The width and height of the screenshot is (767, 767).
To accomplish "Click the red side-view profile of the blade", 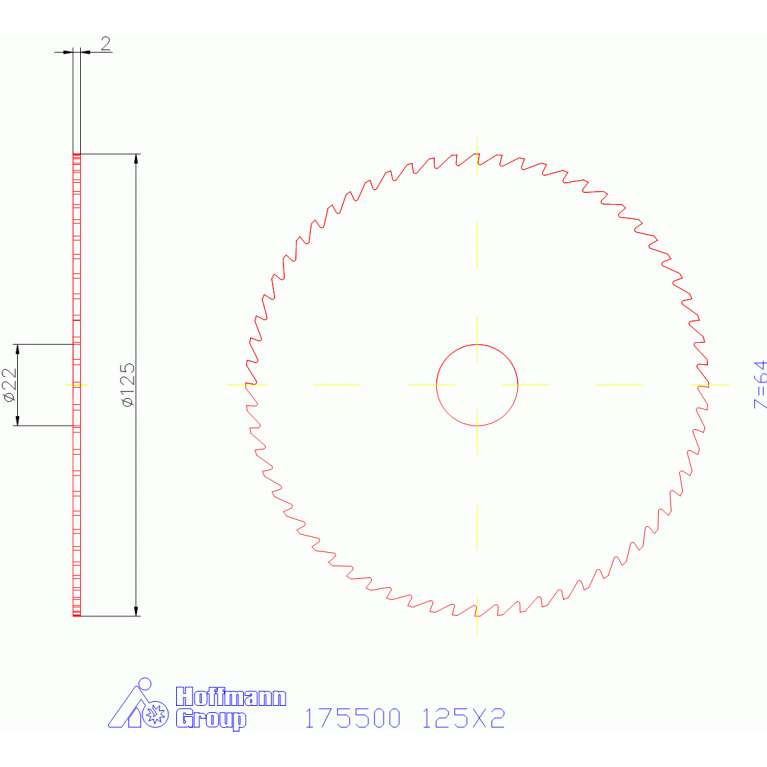I will tap(77, 385).
